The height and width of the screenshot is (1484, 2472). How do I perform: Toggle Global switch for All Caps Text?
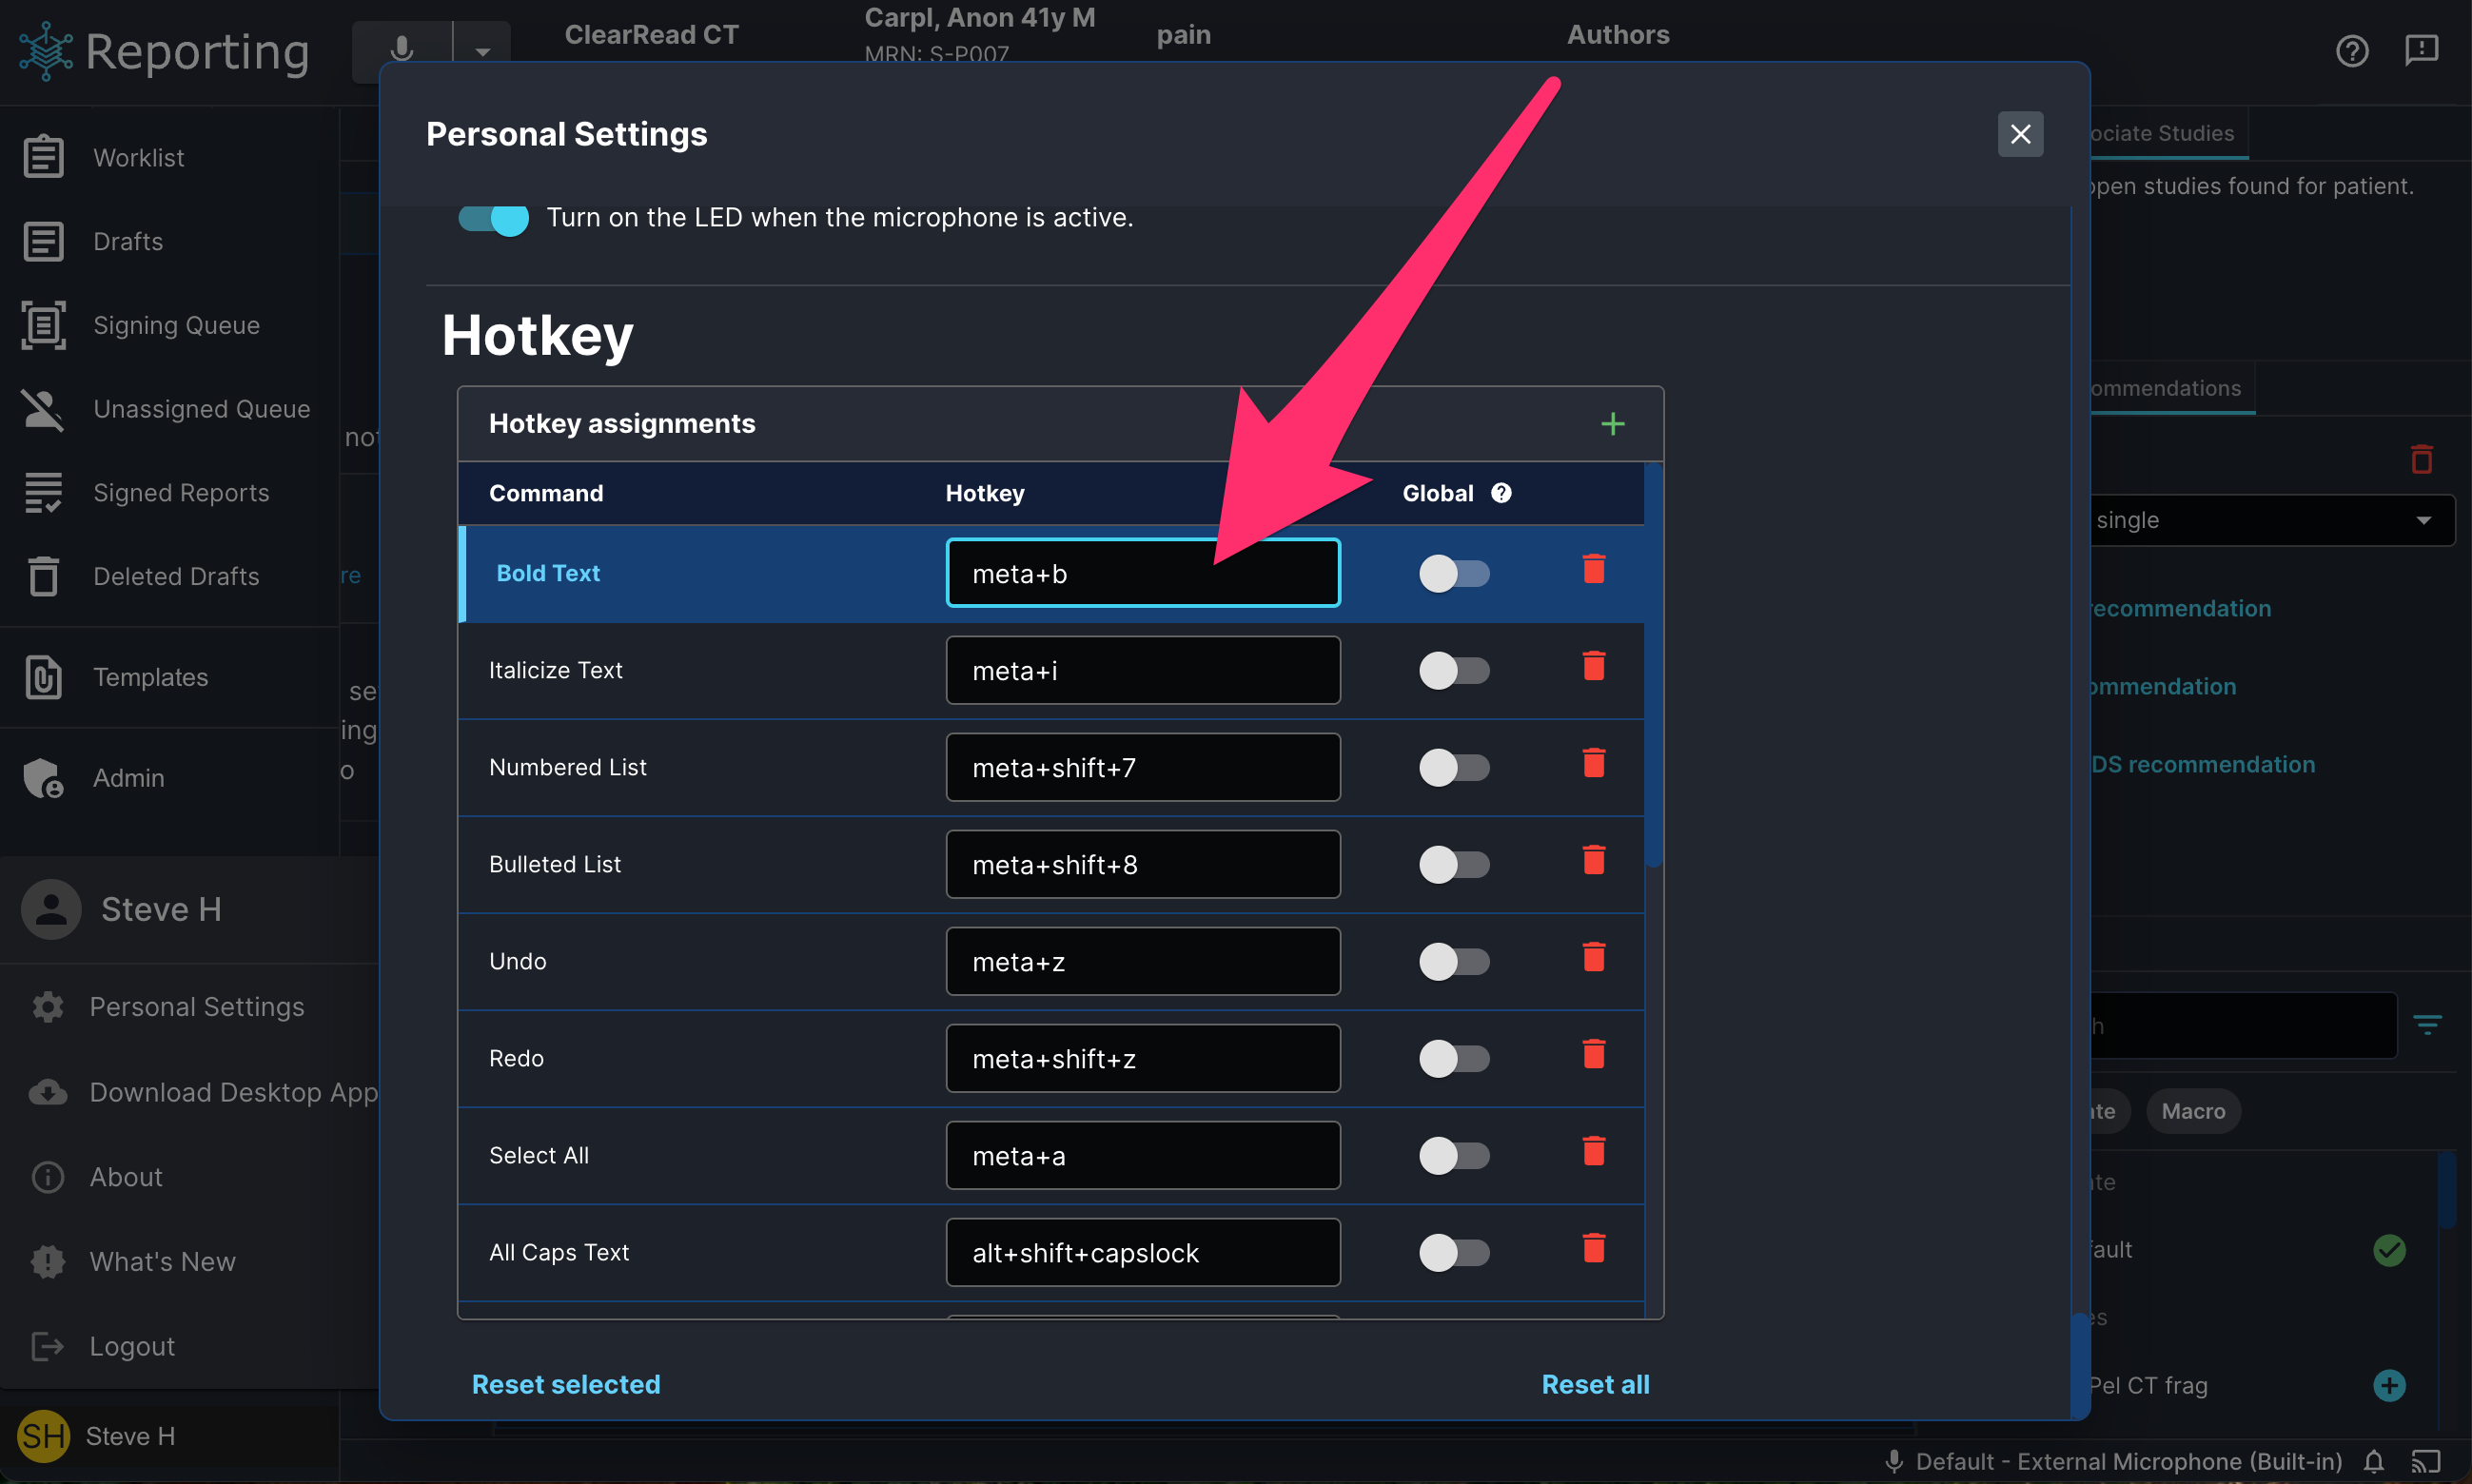pyautogui.click(x=1454, y=1252)
